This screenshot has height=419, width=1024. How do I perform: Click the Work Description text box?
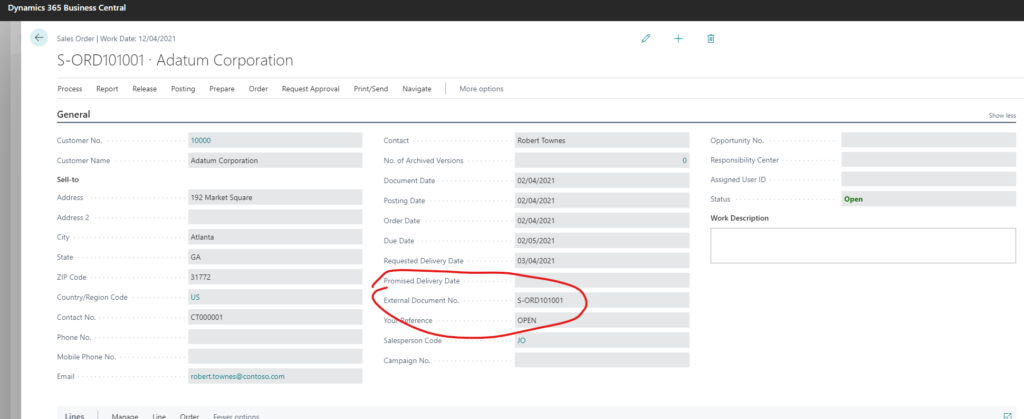(864, 245)
